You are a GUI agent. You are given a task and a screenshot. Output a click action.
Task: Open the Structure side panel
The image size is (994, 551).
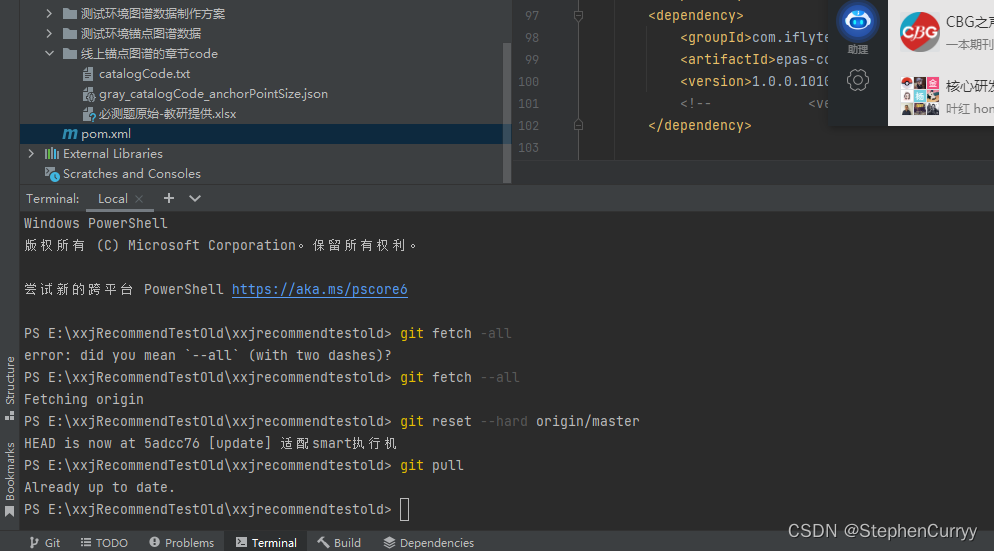tap(10, 388)
